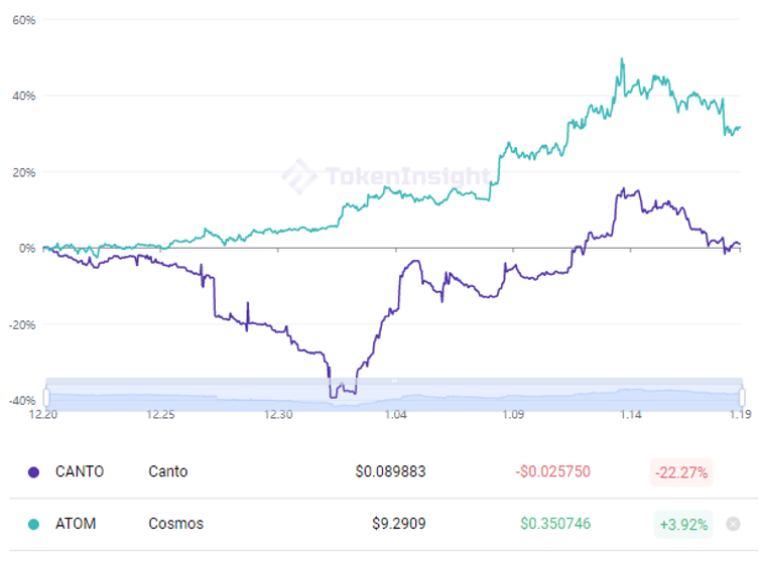Image resolution: width=771 pixels, height=571 pixels.
Task: Remove the ATOM Cosmos row with its x icon
Action: click(x=733, y=524)
